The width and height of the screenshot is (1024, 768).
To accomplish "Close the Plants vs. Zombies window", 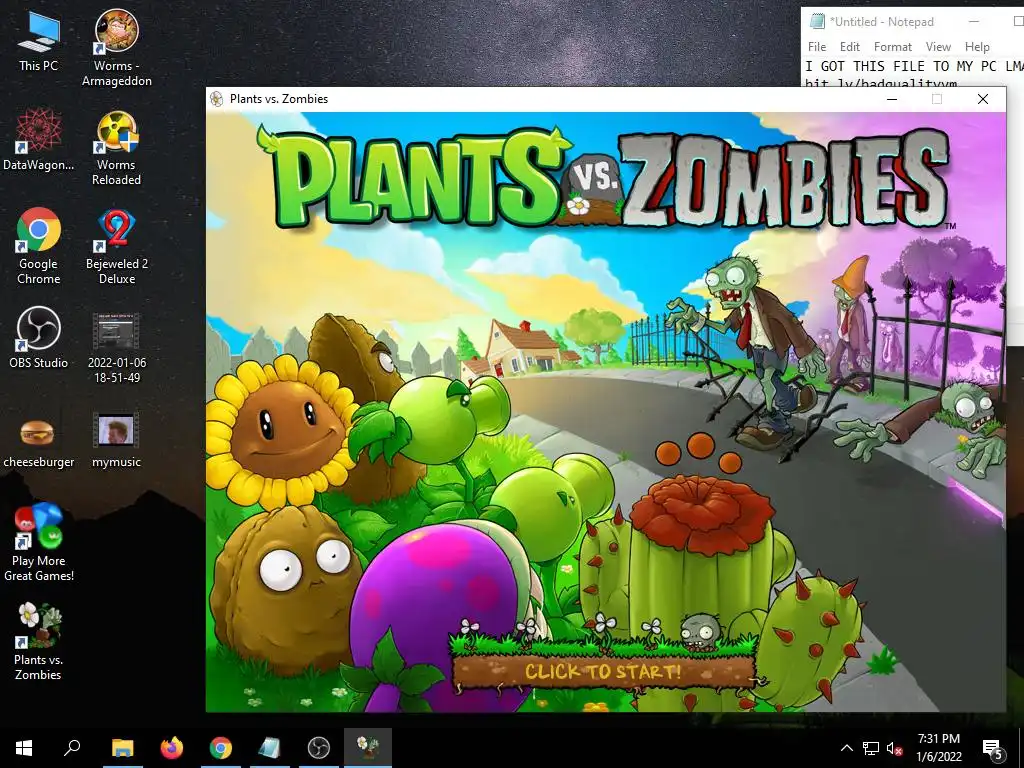I will coord(983,99).
